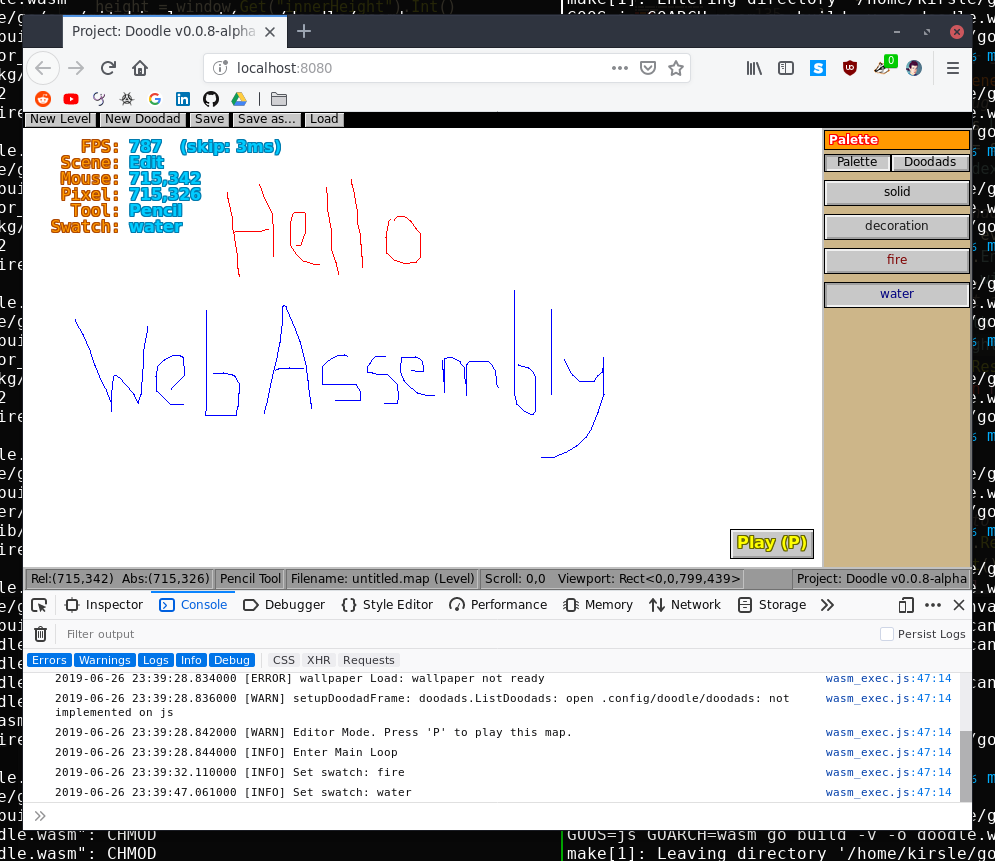Expand console multi-line input chevron

click(40, 816)
